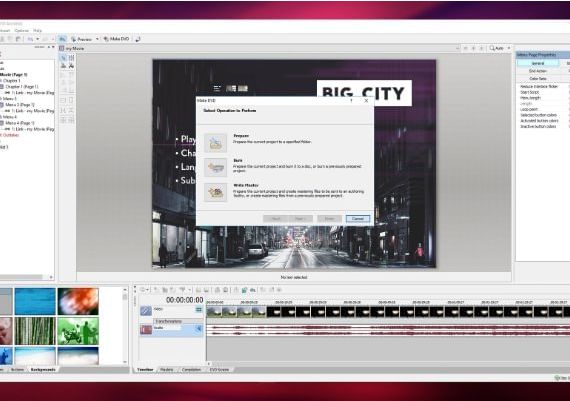Click the Color Sets button in properties

pyautogui.click(x=538, y=79)
